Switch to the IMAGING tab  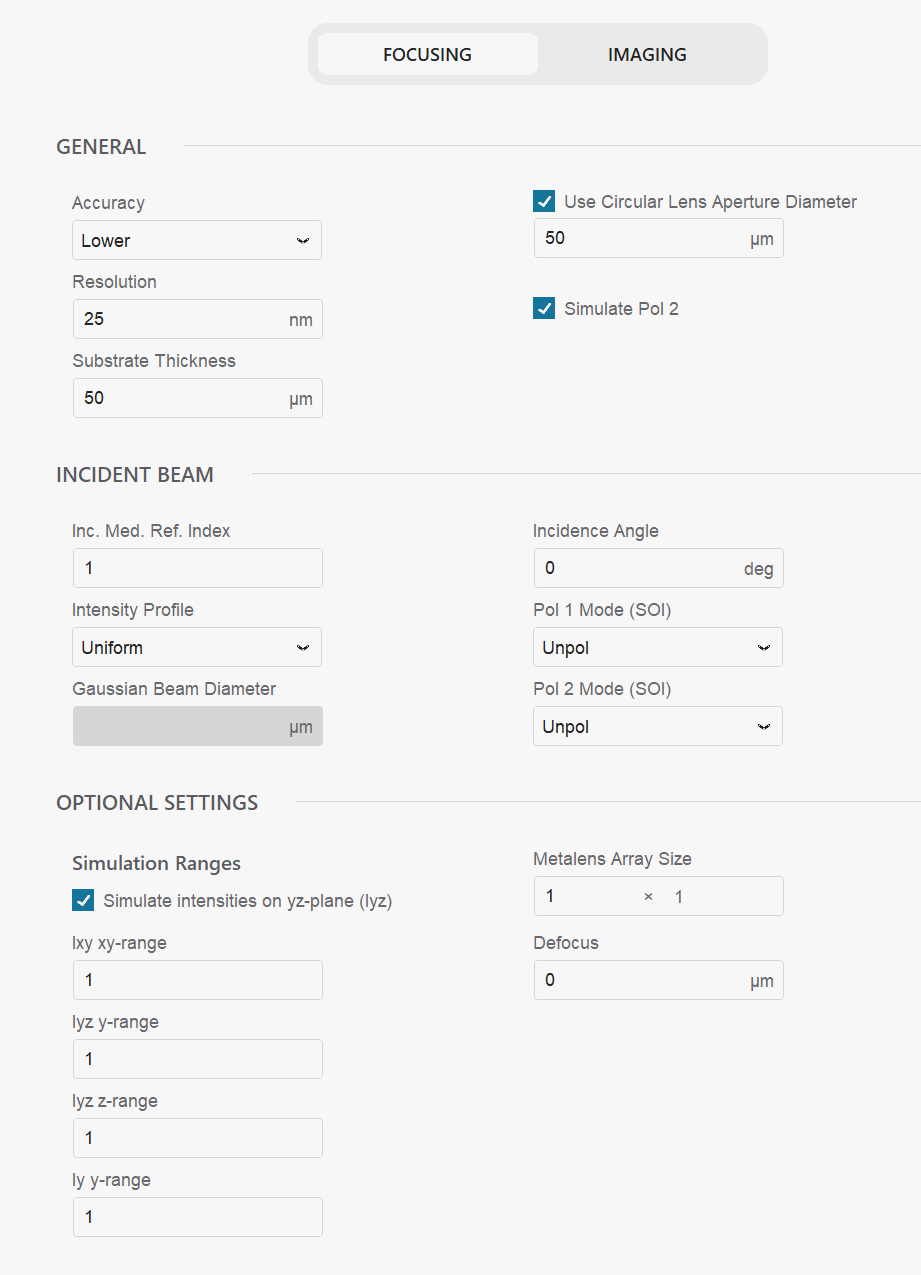pyautogui.click(x=647, y=55)
